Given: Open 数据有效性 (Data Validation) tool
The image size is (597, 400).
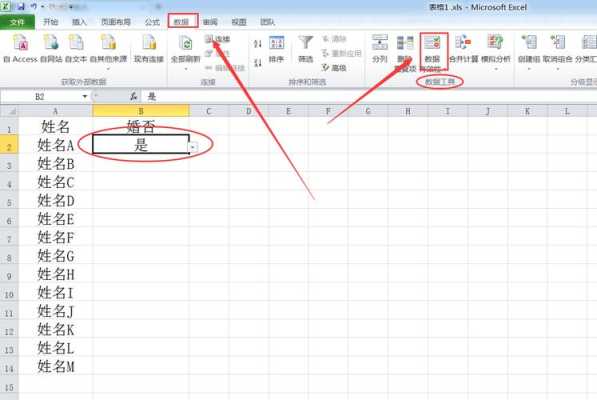Looking at the screenshot, I should (x=433, y=52).
